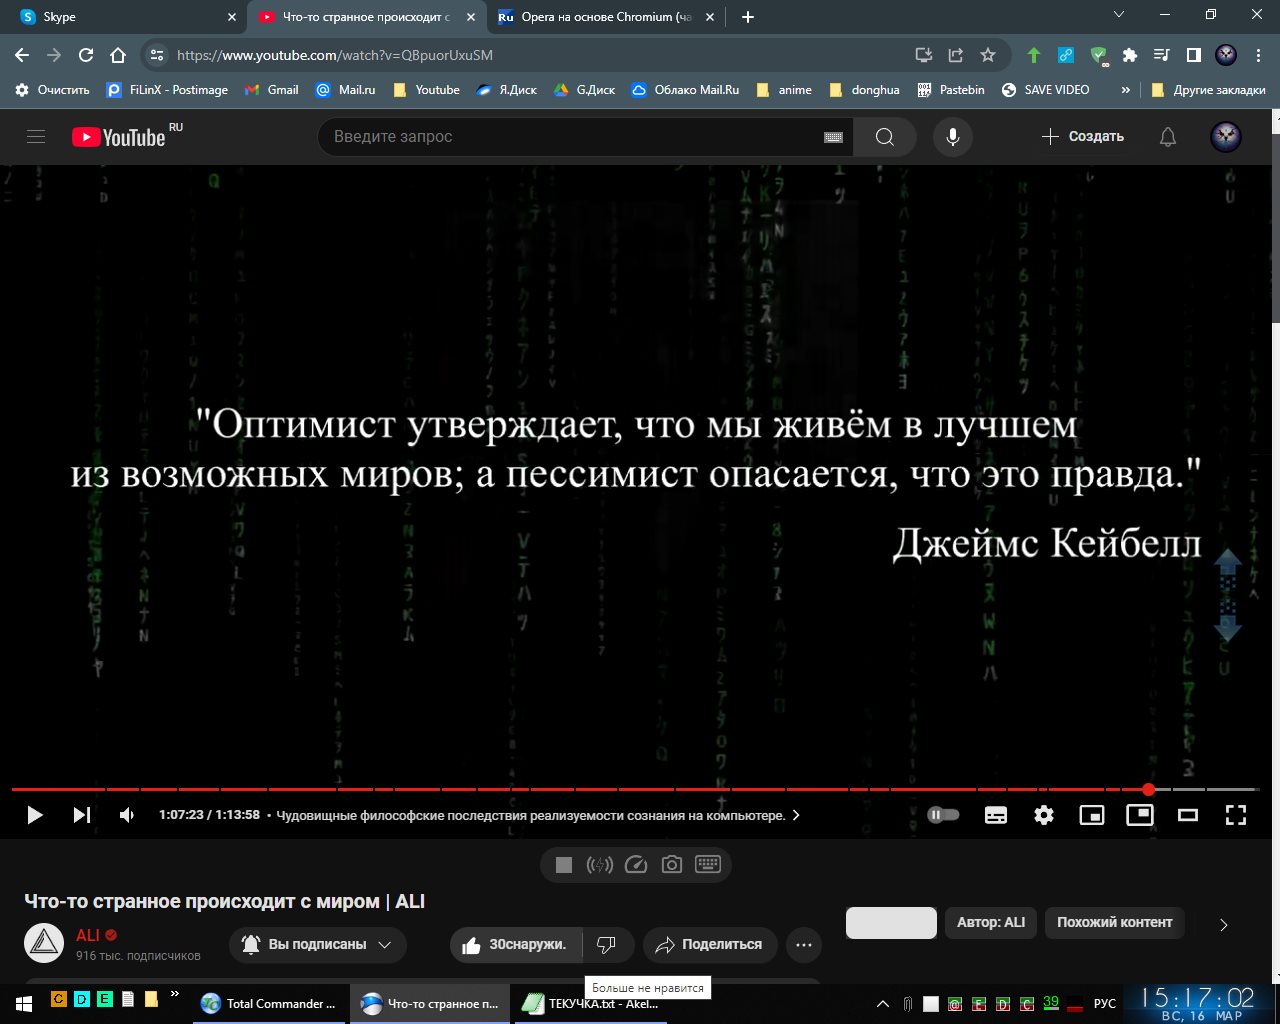
Task: Show hidden bookmarks with the double chevron
Action: (1125, 90)
